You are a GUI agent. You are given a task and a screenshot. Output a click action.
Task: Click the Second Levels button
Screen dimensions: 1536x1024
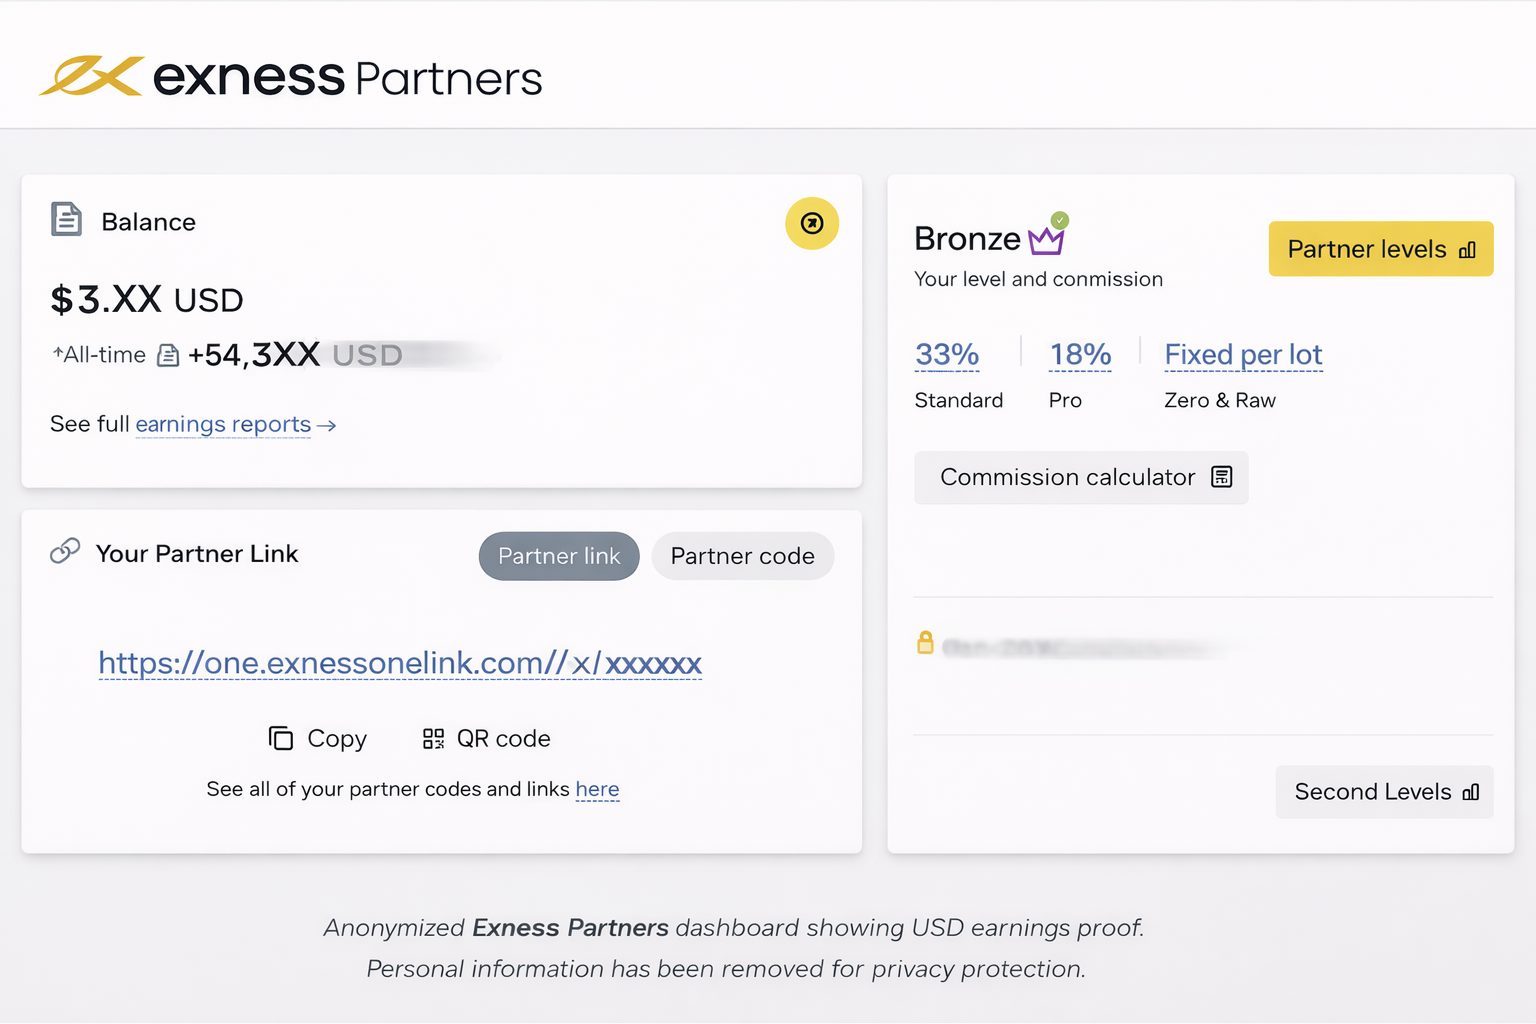(x=1383, y=791)
